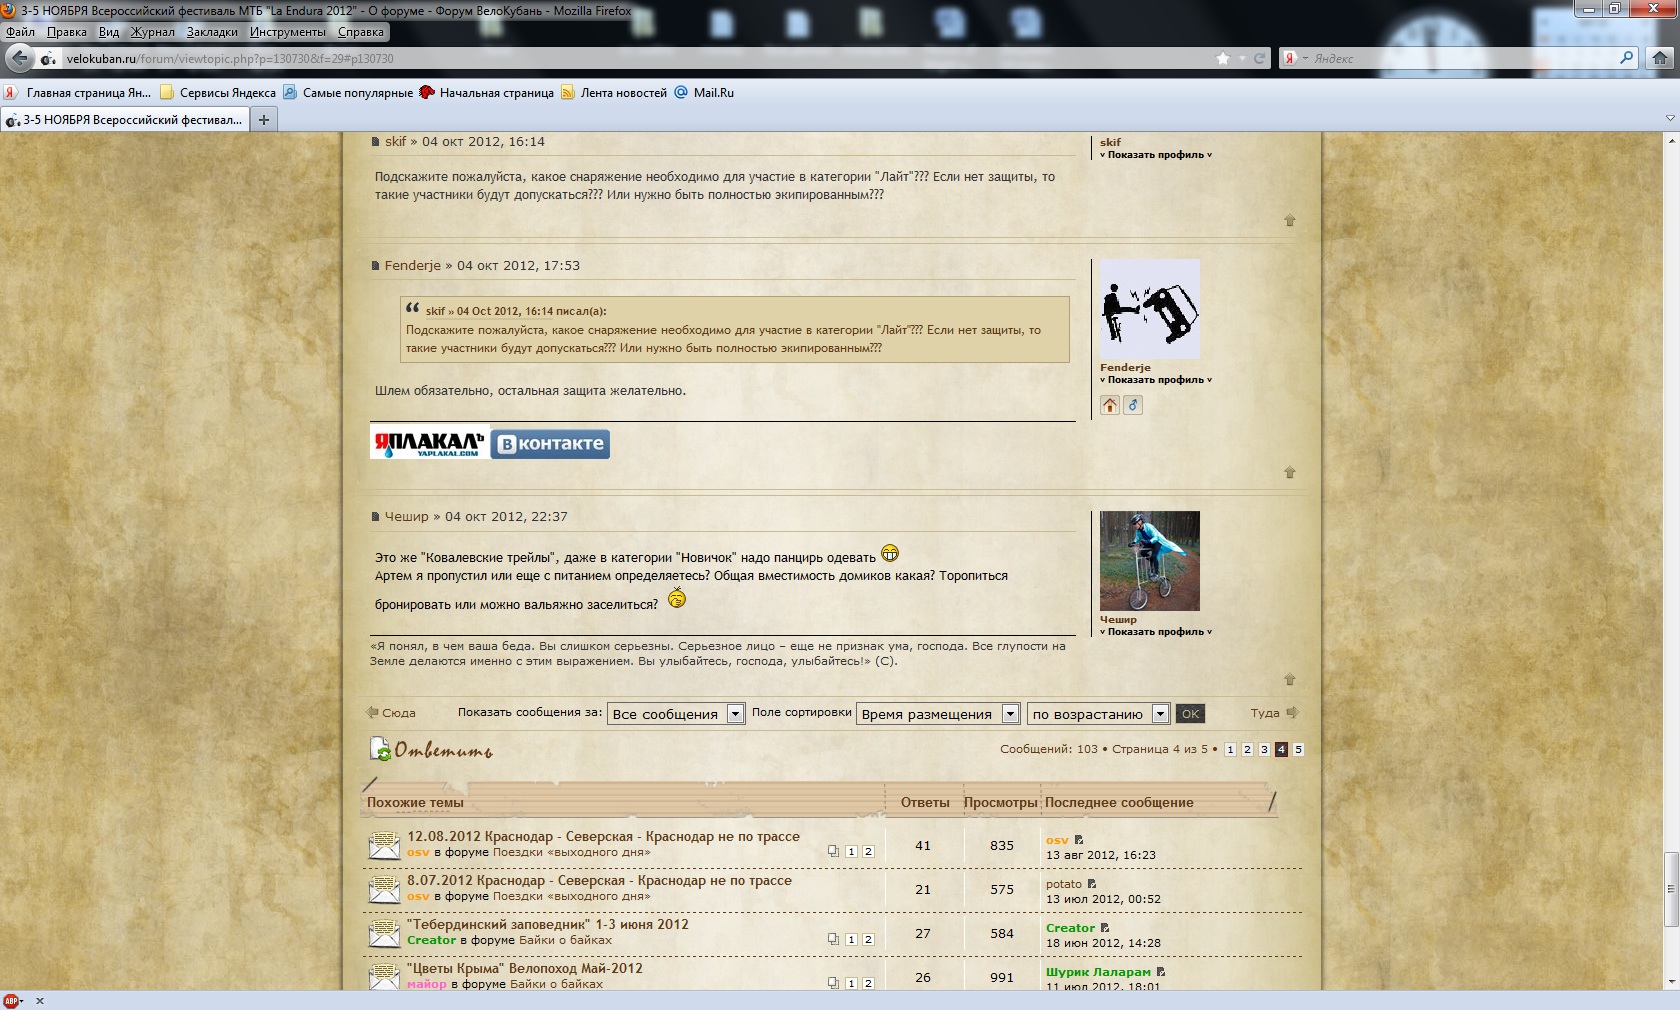The width and height of the screenshot is (1680, 1010).
Task: Open Fenderje's website house icon
Action: [x=1110, y=405]
